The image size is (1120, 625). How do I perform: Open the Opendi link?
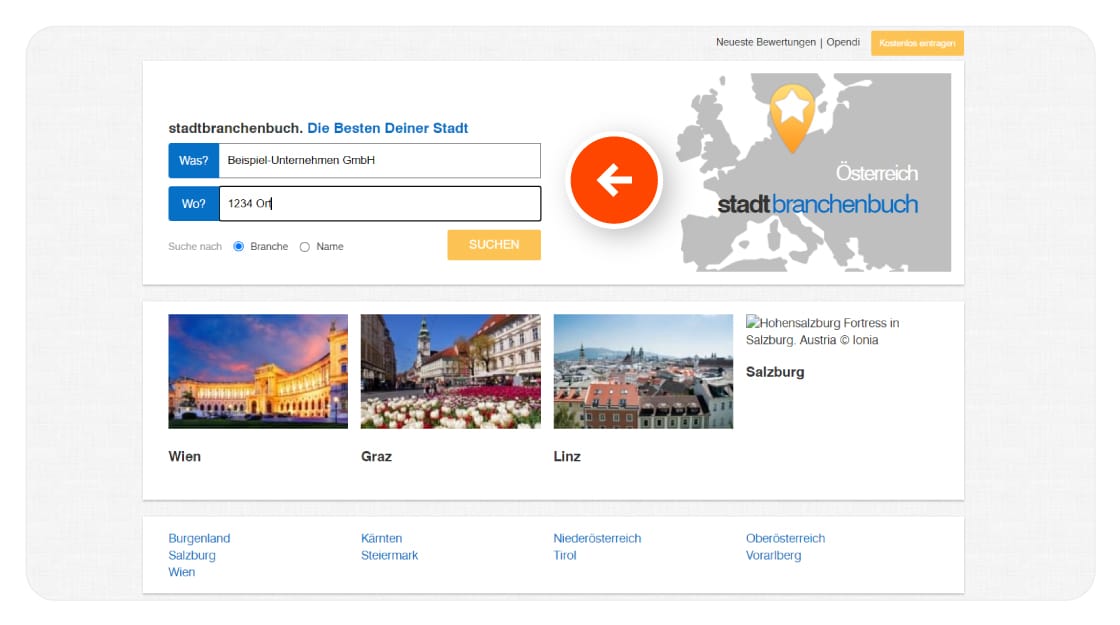(843, 42)
